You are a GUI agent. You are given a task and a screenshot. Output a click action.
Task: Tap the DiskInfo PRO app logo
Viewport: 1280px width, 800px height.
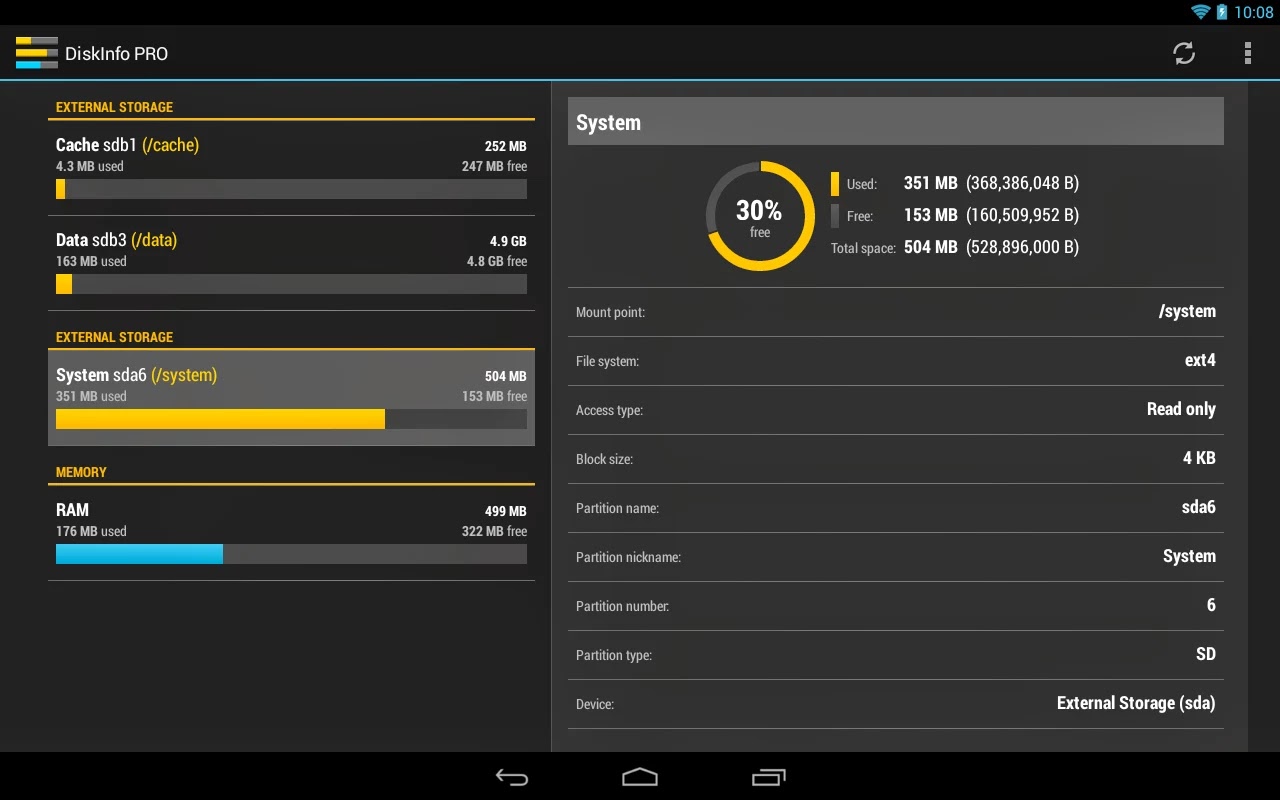click(x=37, y=52)
